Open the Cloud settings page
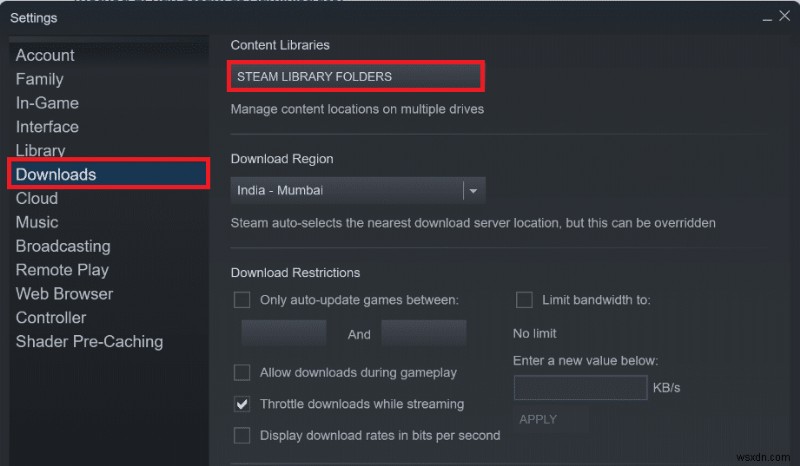Screen dimensions: 800x466 pos(37,198)
